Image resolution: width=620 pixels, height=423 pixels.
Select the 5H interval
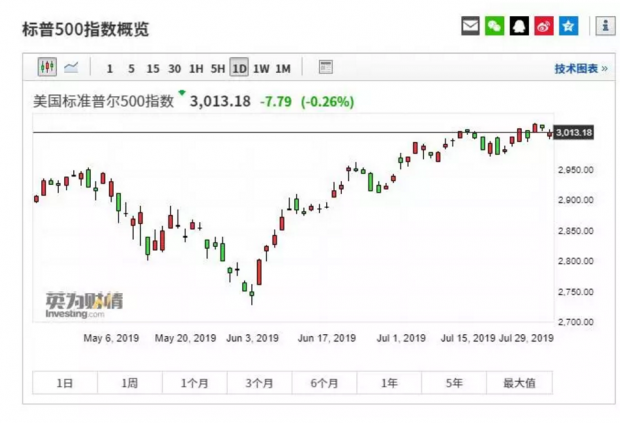pyautogui.click(x=217, y=69)
